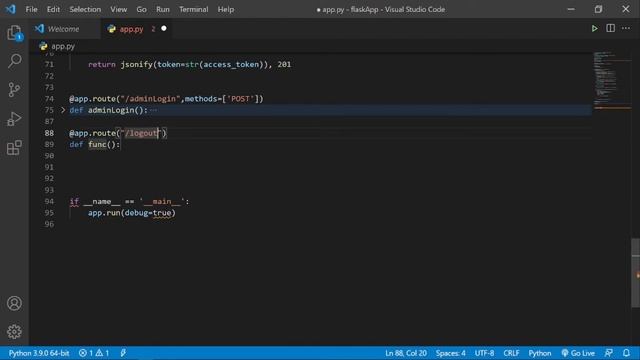This screenshot has height=360, width=640.
Task: Open the Accounts menu icon
Action: [14, 303]
